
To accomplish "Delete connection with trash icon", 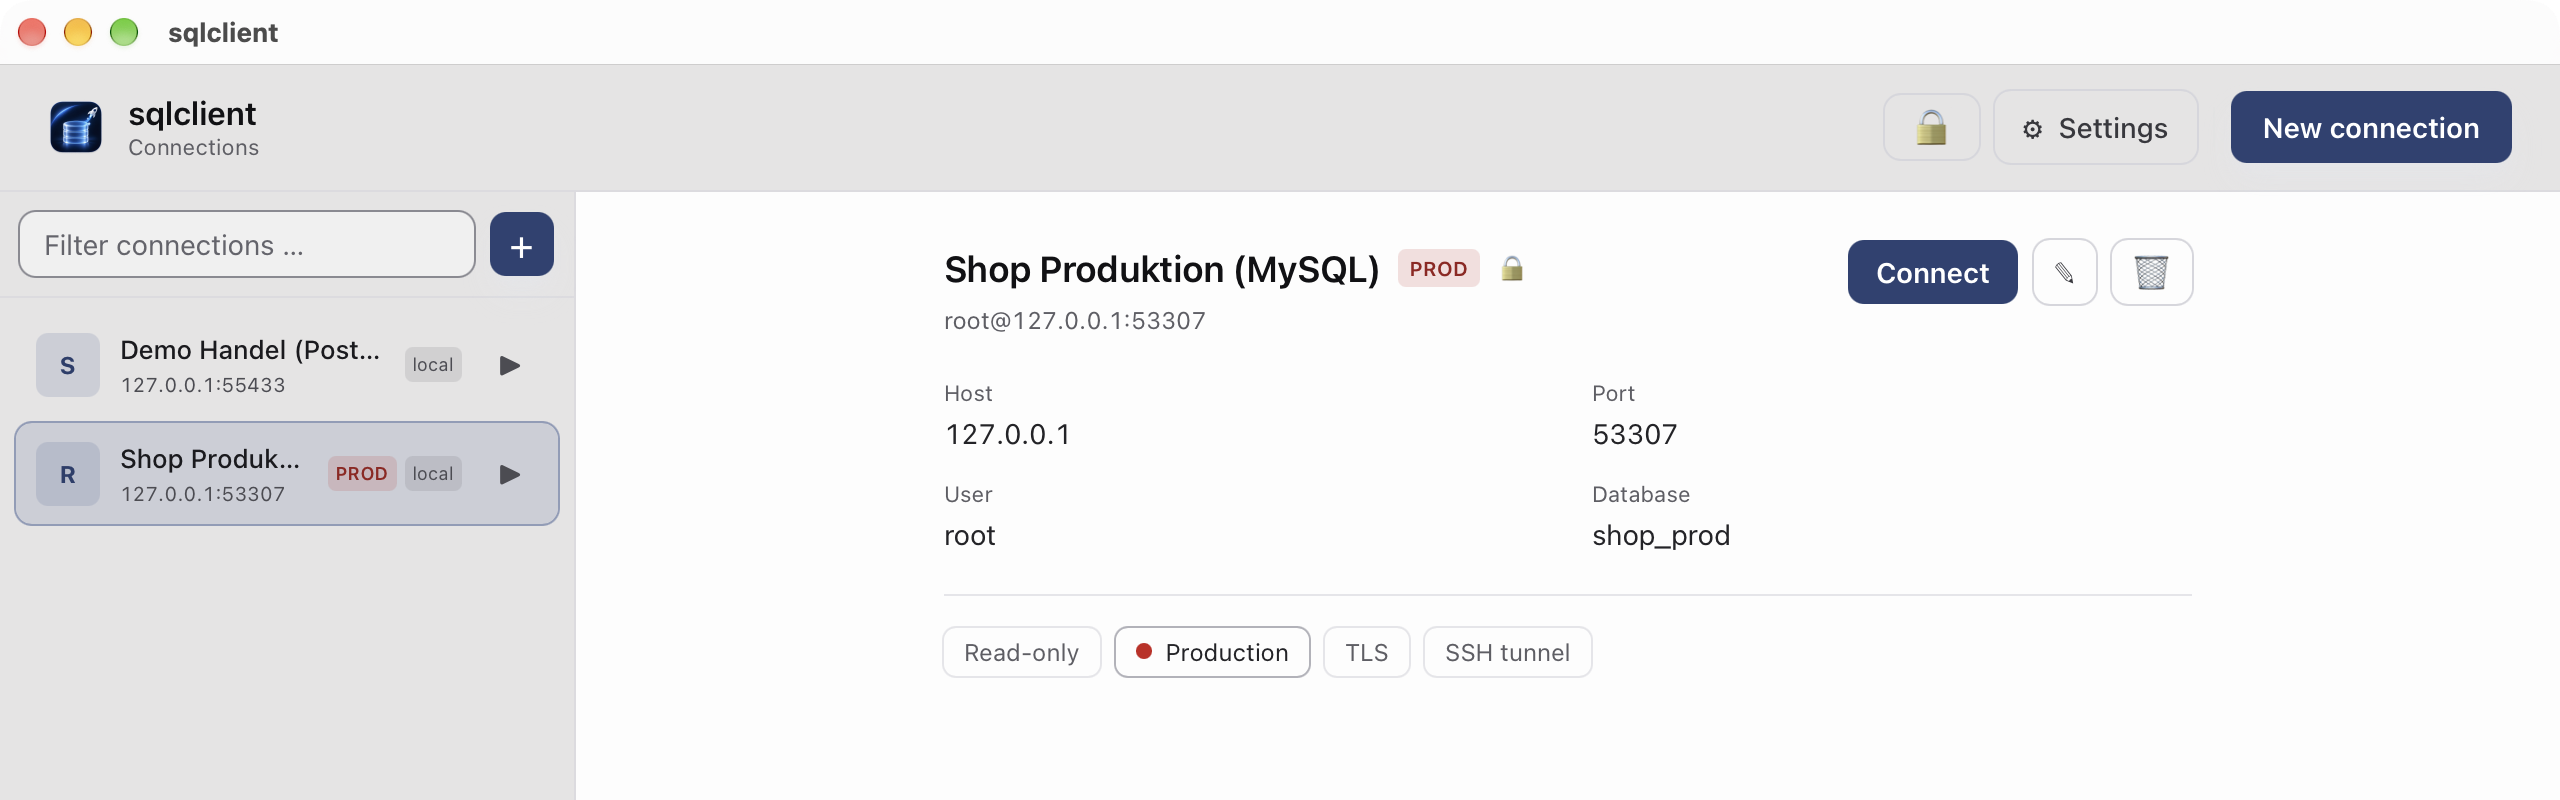I will click(2151, 272).
